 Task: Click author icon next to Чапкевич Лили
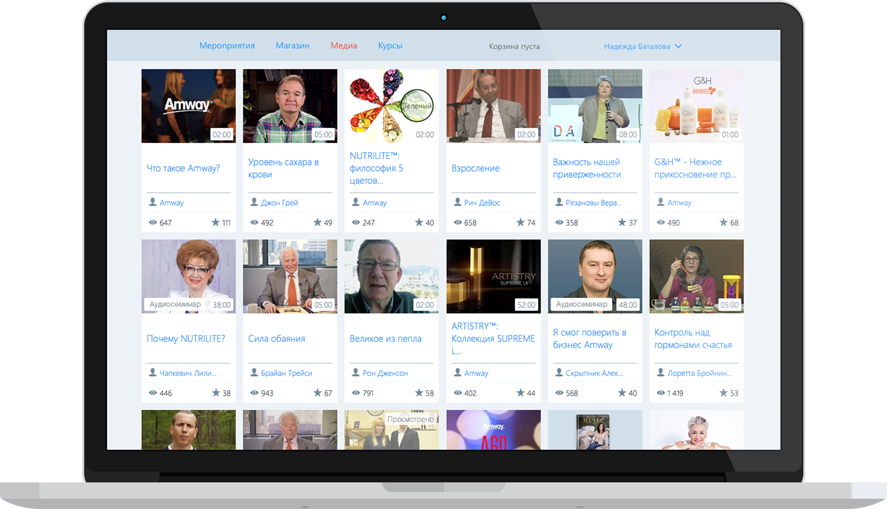tap(152, 372)
